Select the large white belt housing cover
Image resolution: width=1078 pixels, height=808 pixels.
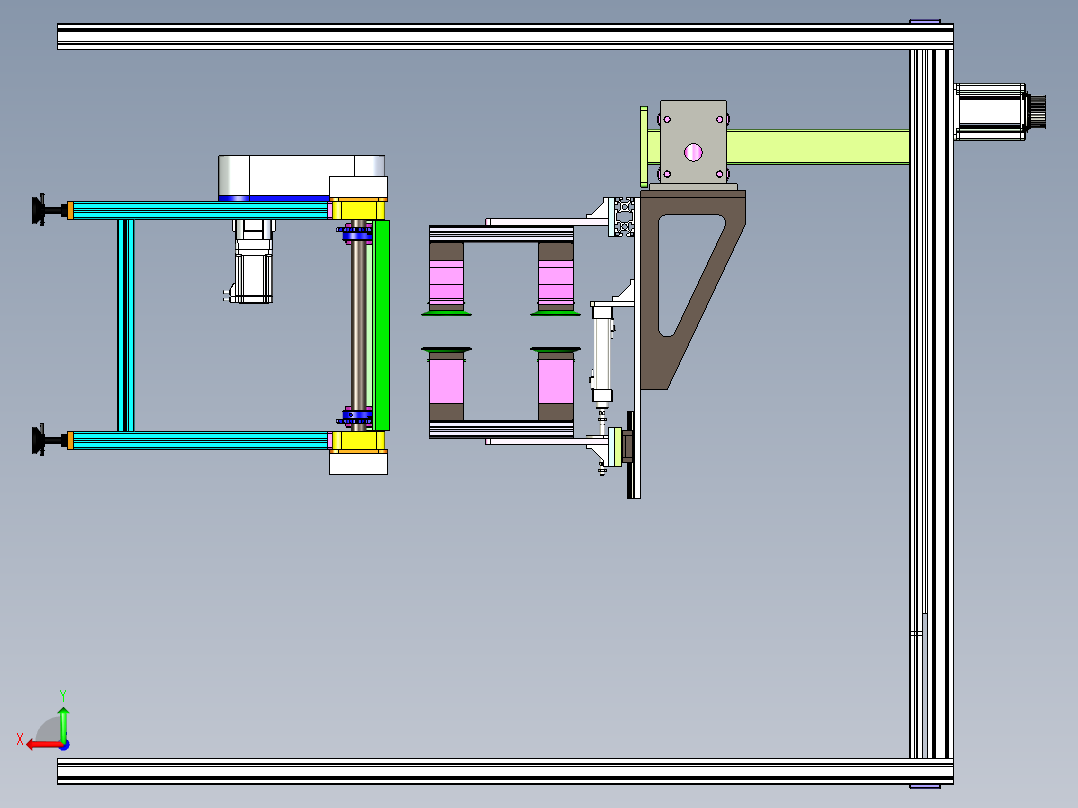click(x=301, y=177)
